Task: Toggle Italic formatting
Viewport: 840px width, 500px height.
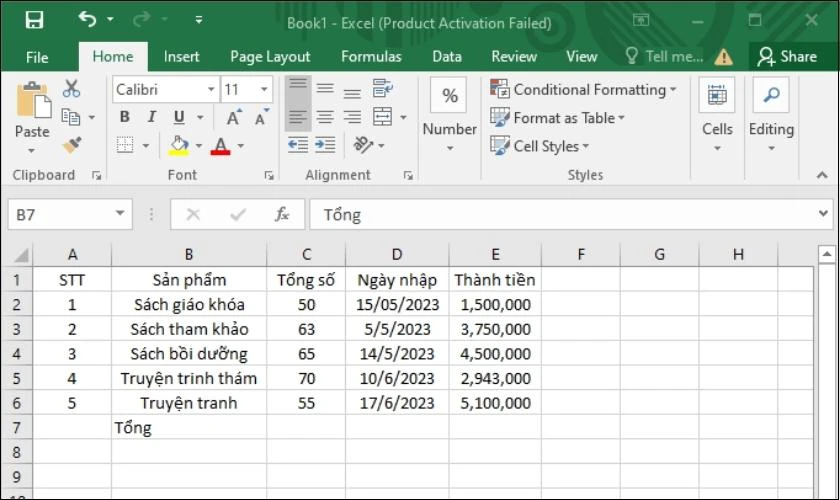Action: 152,117
